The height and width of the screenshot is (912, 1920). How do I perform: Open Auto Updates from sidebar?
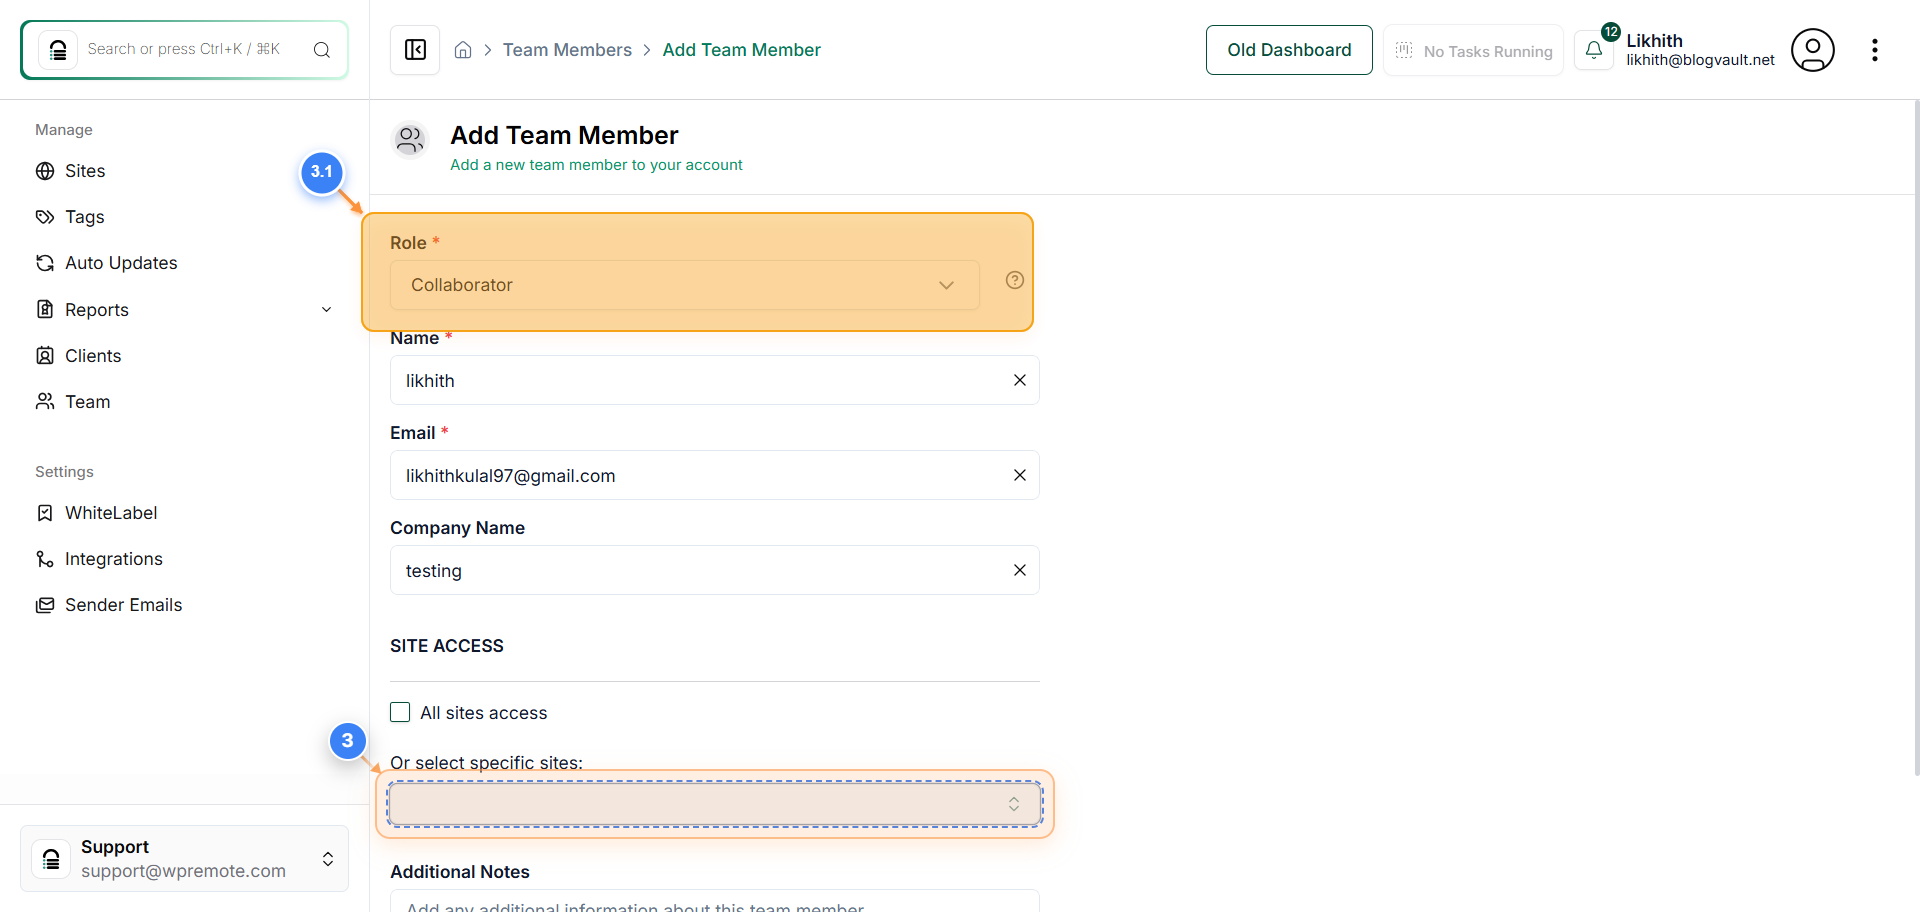point(120,262)
